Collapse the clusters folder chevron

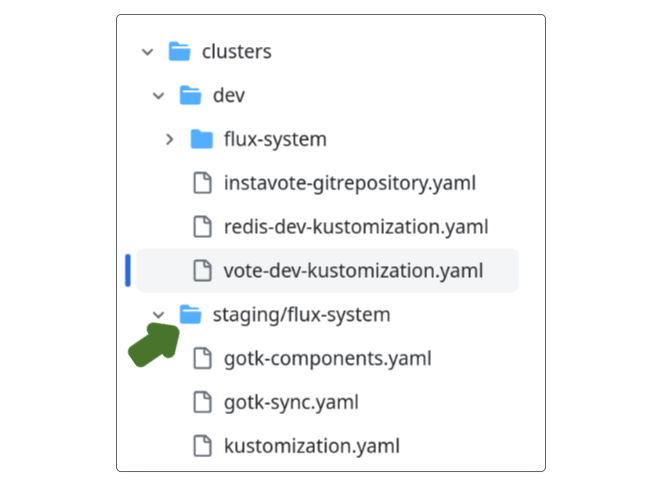[x=147, y=51]
